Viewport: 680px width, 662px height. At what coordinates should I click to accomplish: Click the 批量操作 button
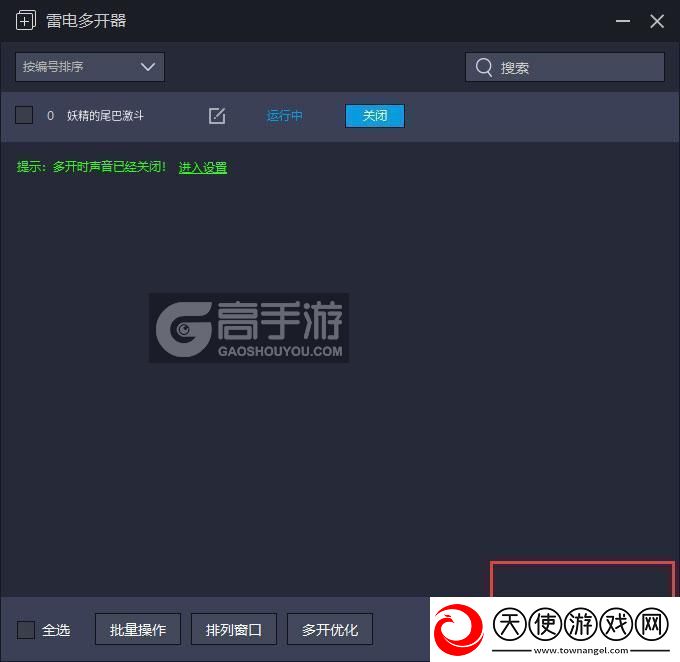[138, 629]
